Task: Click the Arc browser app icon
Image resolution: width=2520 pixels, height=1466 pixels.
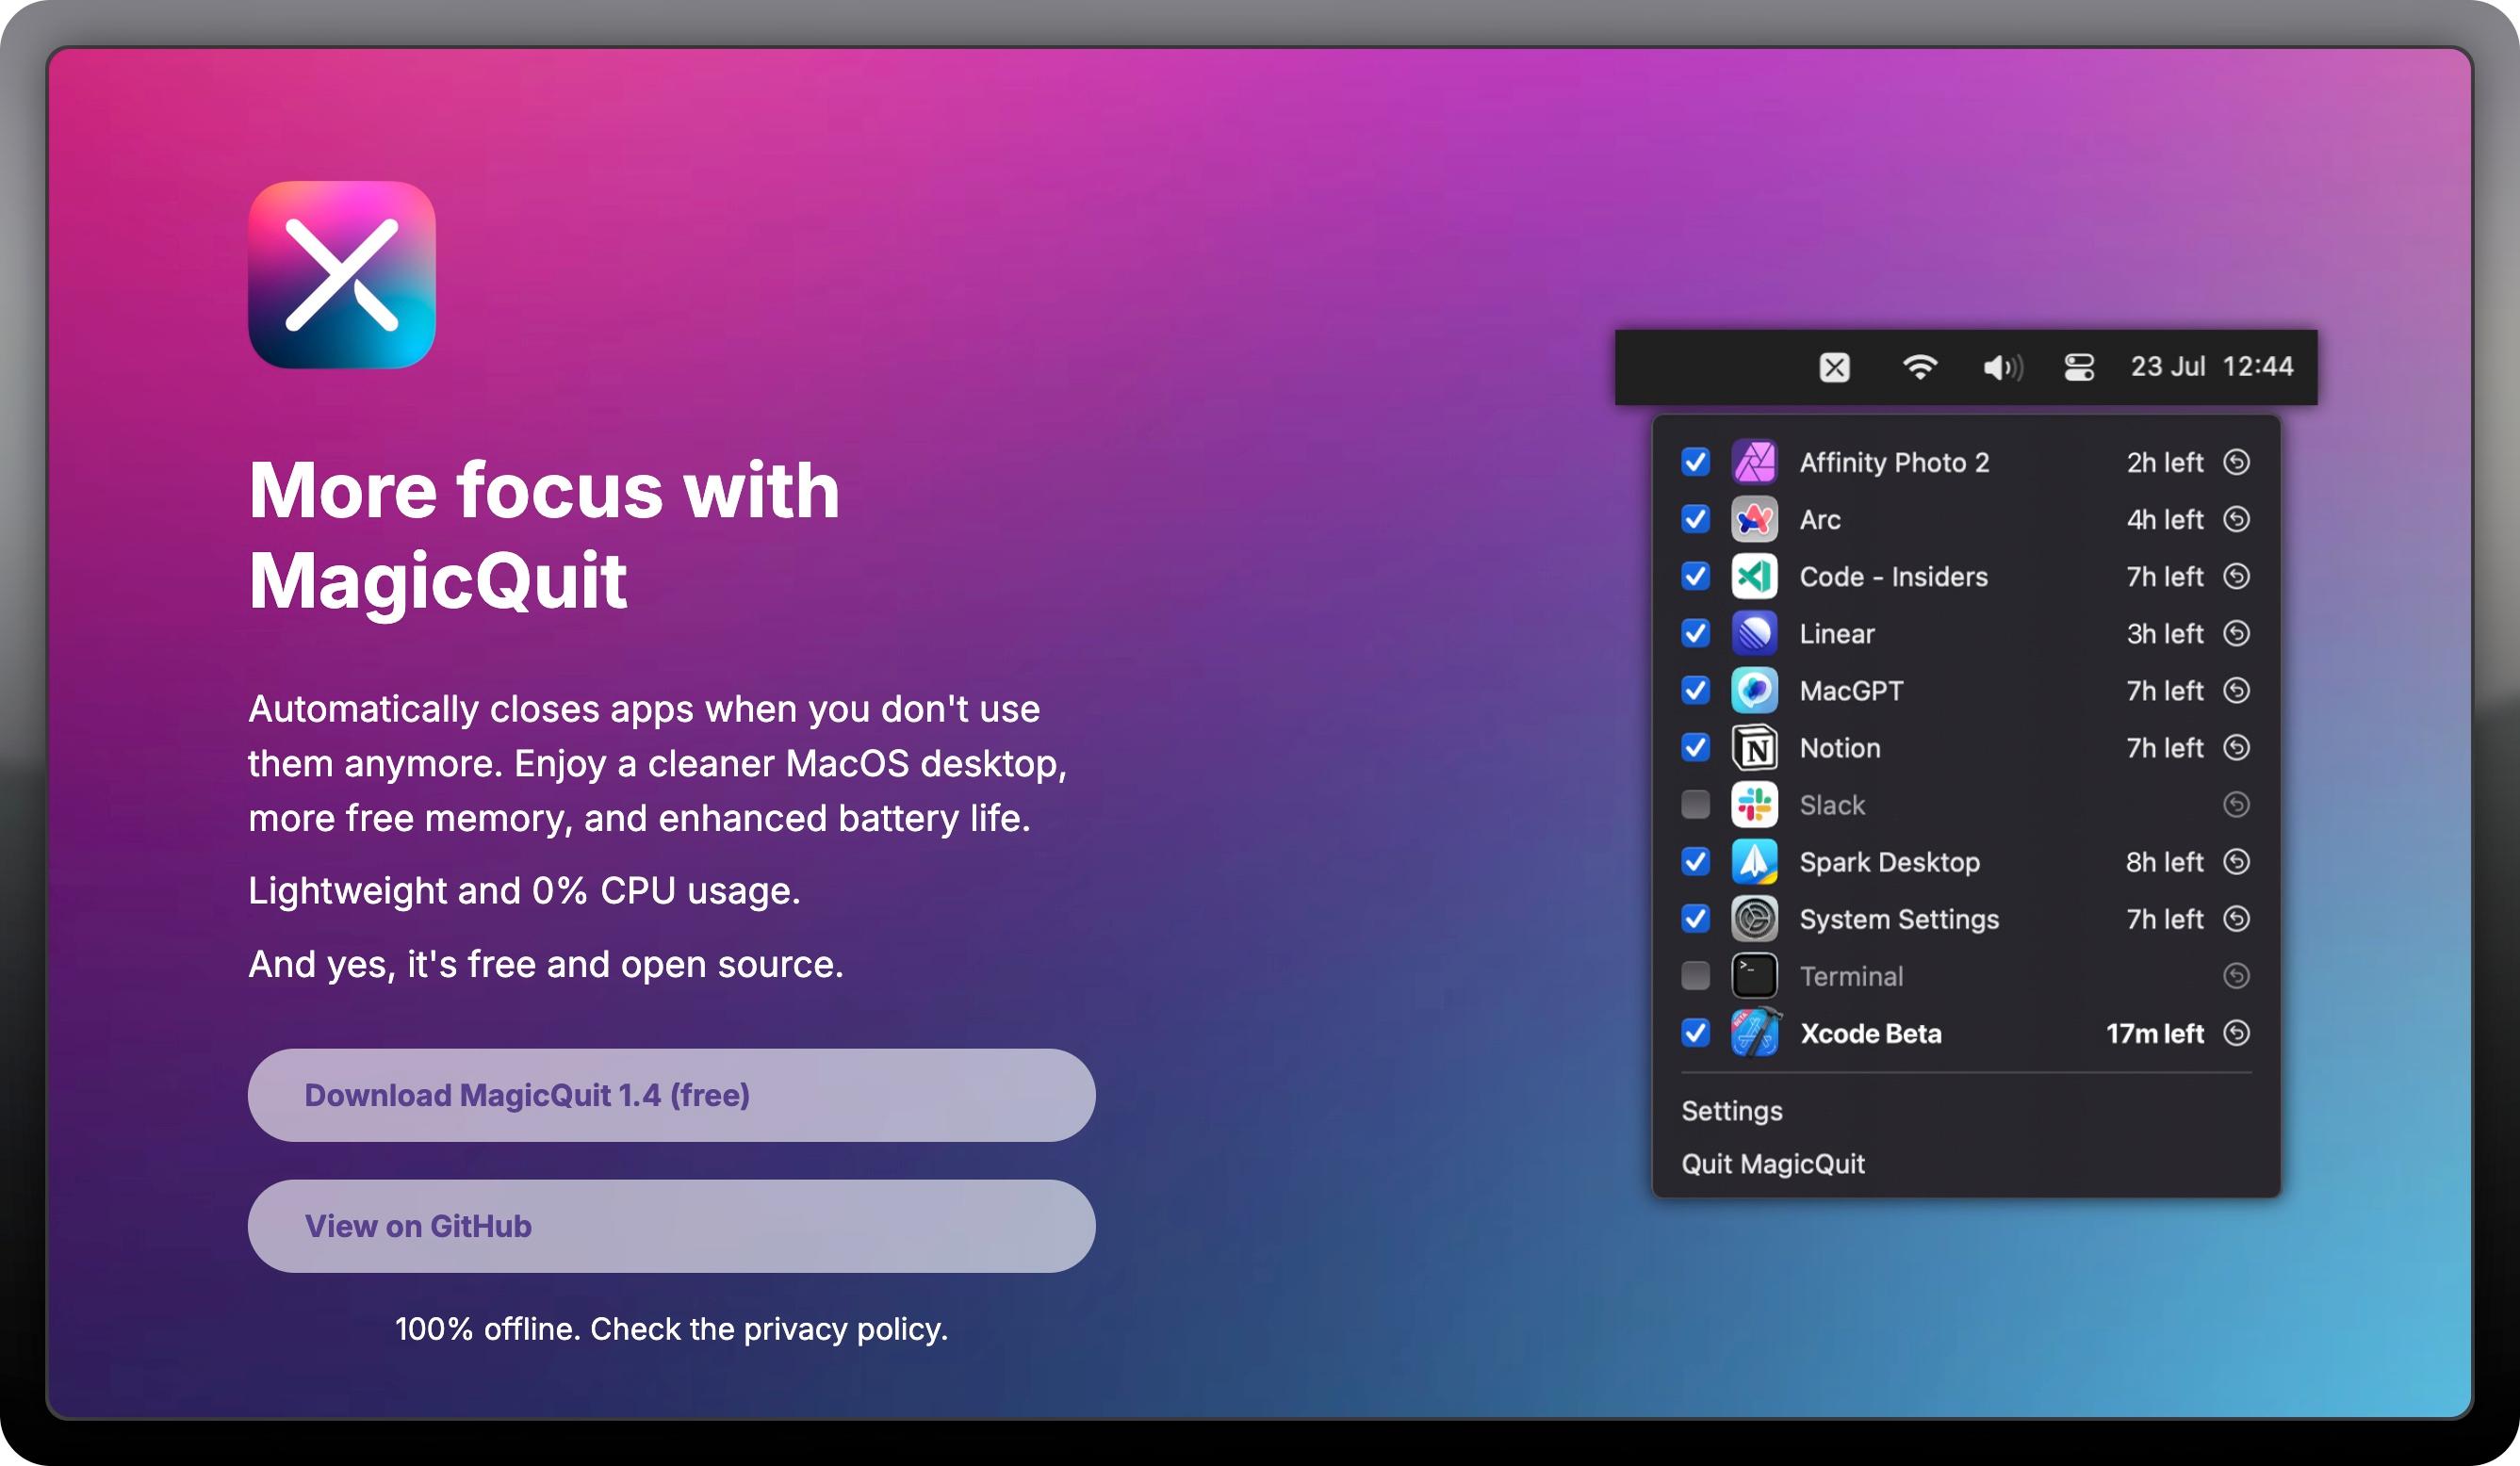Action: coord(1754,519)
